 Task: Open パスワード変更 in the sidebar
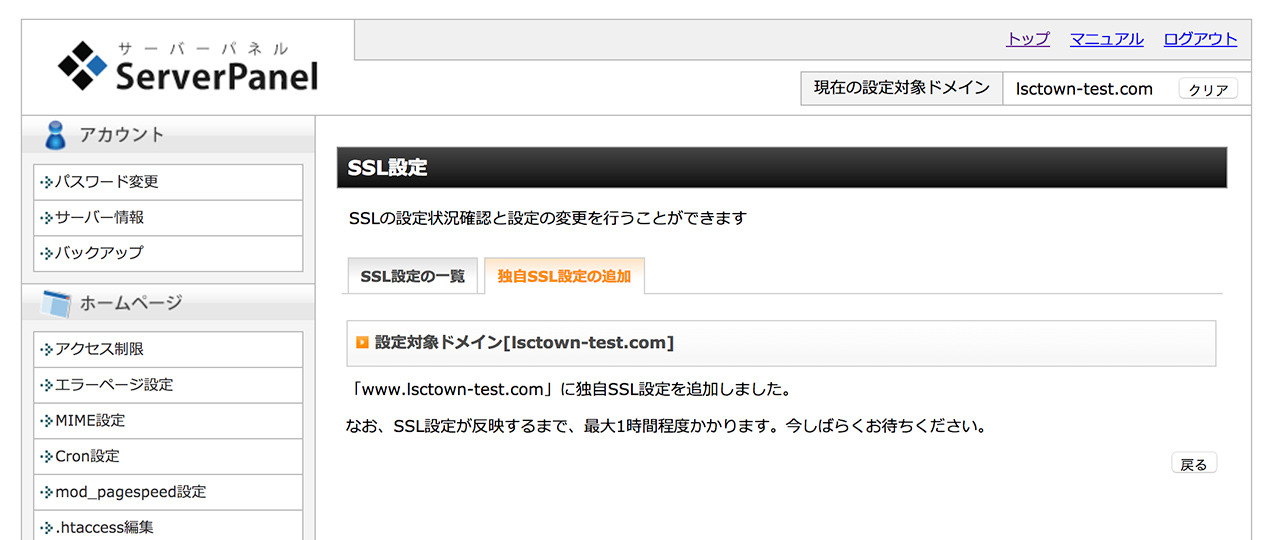[x=106, y=182]
